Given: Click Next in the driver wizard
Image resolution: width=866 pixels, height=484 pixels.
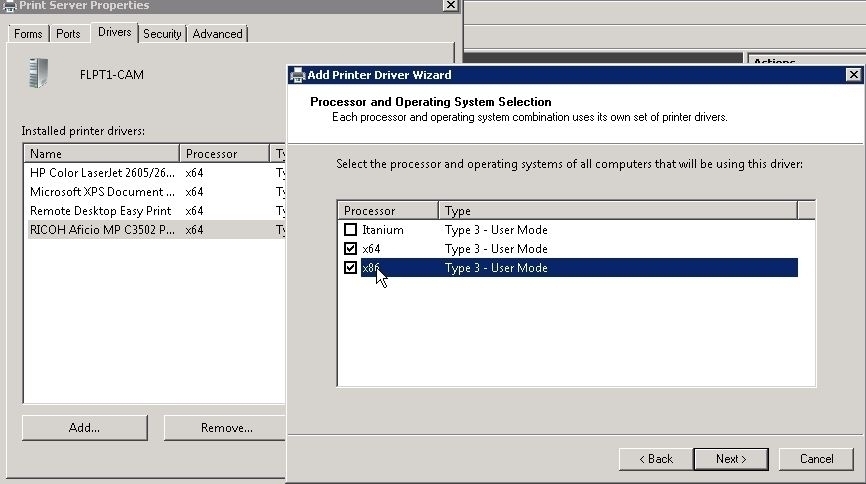Looking at the screenshot, I should tap(731, 459).
